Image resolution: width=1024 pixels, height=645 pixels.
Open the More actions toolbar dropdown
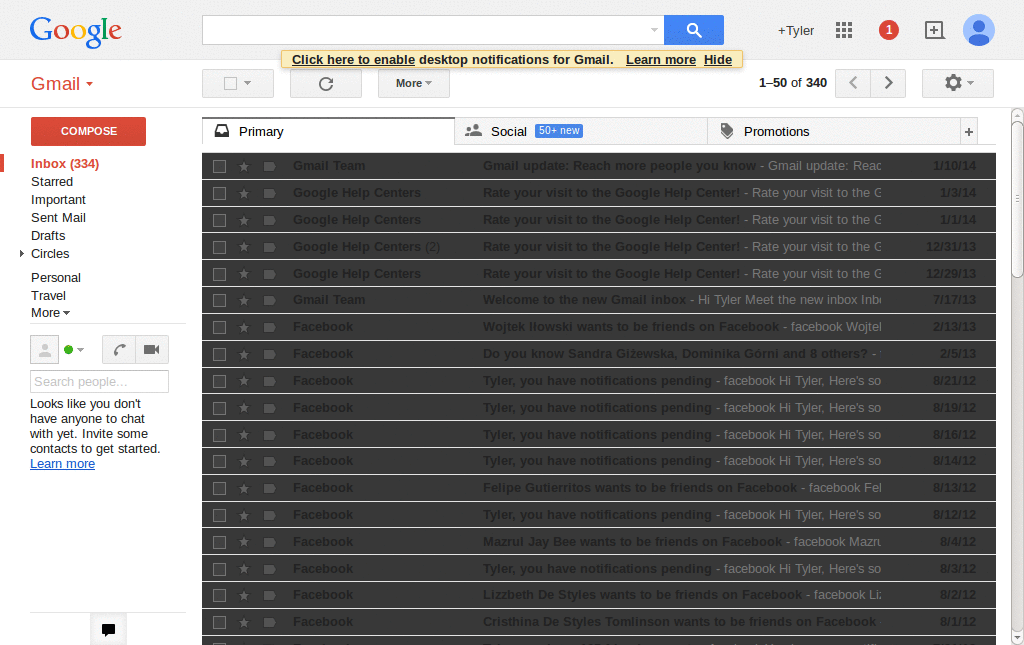point(414,84)
